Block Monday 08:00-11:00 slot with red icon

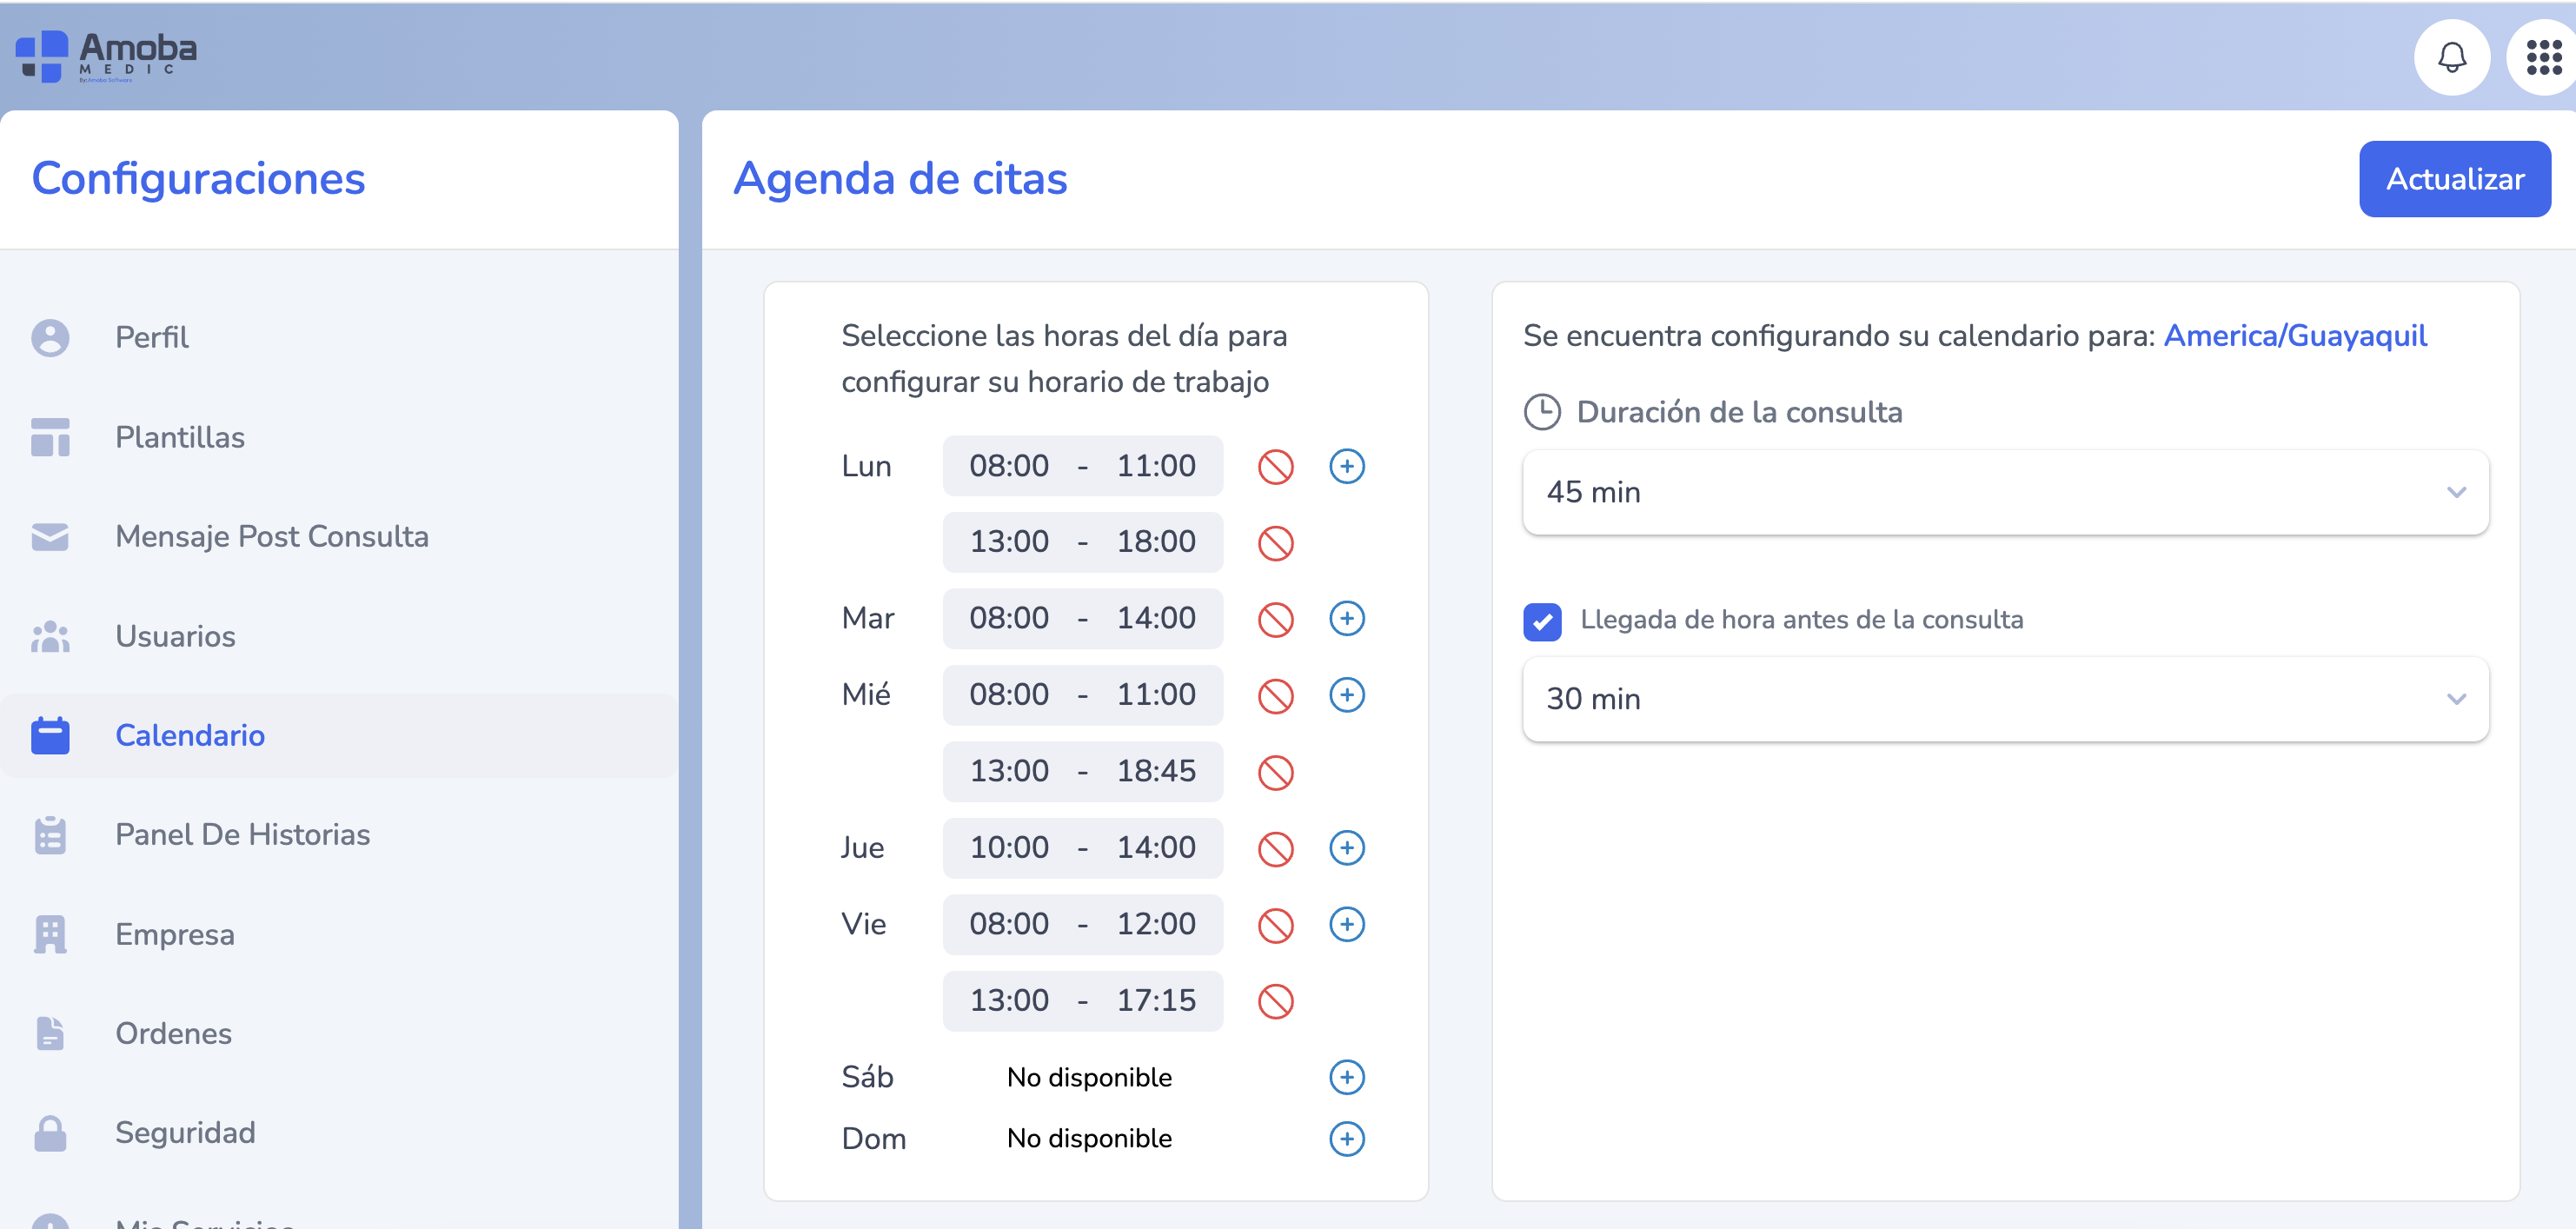tap(1274, 465)
